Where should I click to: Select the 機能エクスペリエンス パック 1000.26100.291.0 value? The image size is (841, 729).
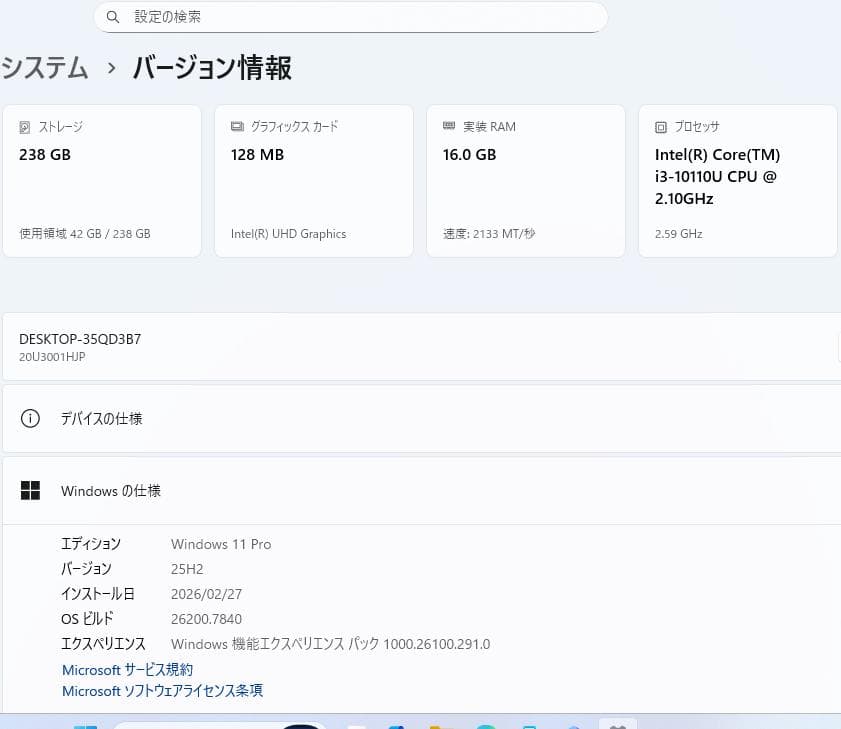pos(330,644)
